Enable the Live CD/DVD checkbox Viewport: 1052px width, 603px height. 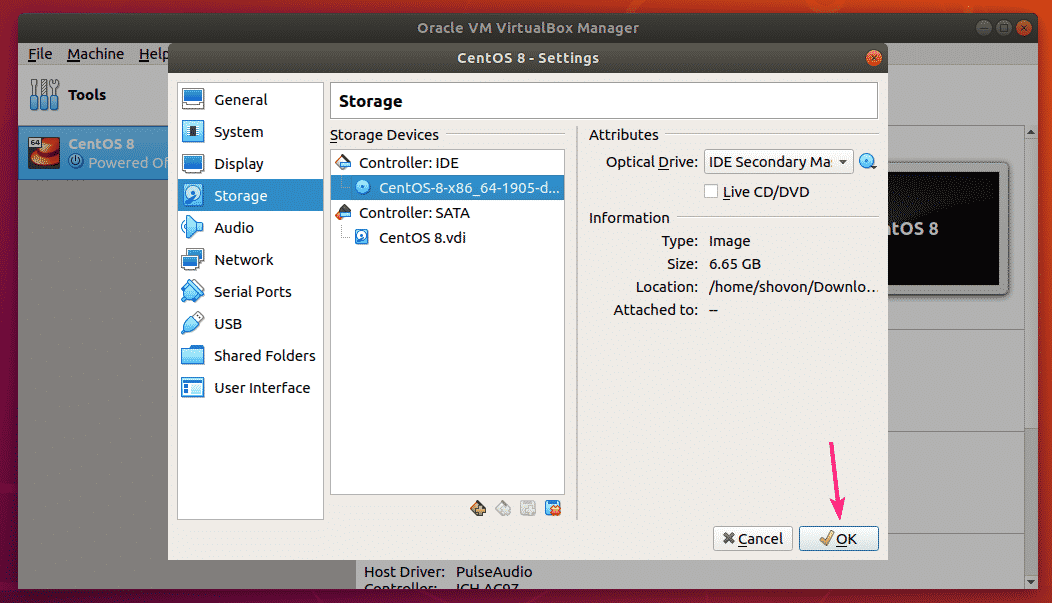tap(711, 191)
